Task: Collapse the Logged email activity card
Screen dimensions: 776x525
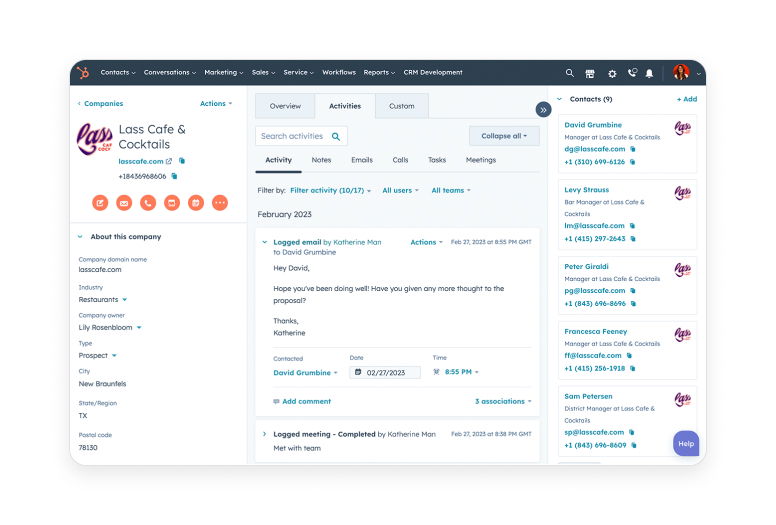Action: pos(265,242)
